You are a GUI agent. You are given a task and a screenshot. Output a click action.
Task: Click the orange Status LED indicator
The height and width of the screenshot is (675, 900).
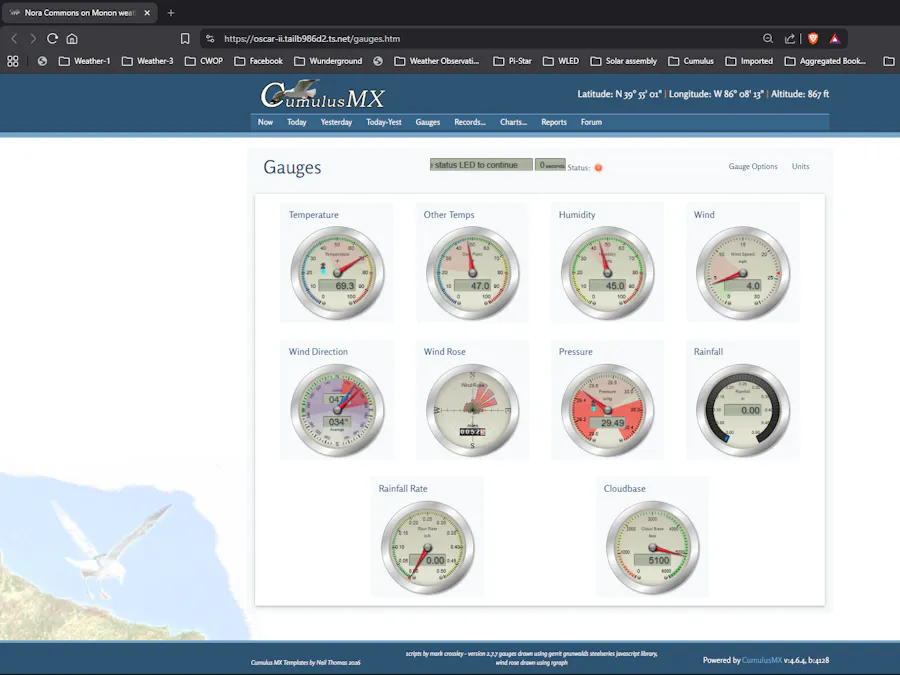(x=597, y=168)
